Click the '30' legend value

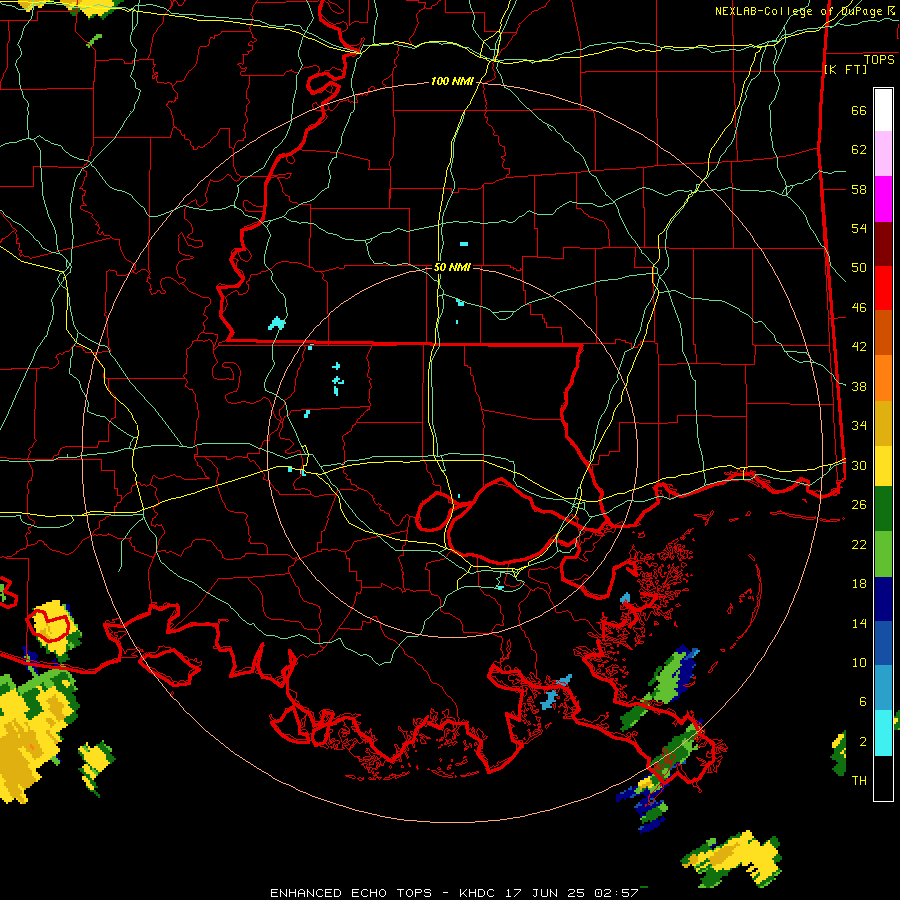point(859,465)
